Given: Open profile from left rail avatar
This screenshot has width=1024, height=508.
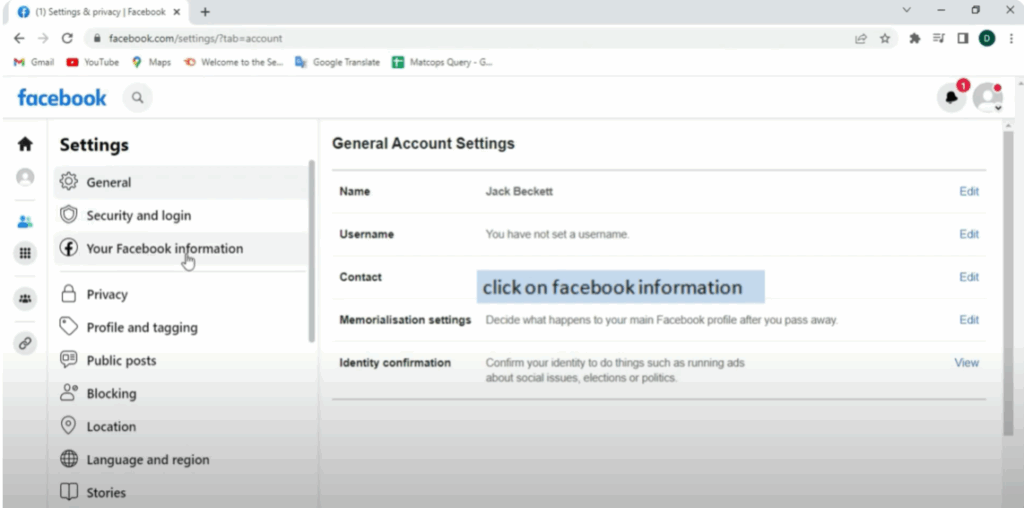Looking at the screenshot, I should (25, 177).
